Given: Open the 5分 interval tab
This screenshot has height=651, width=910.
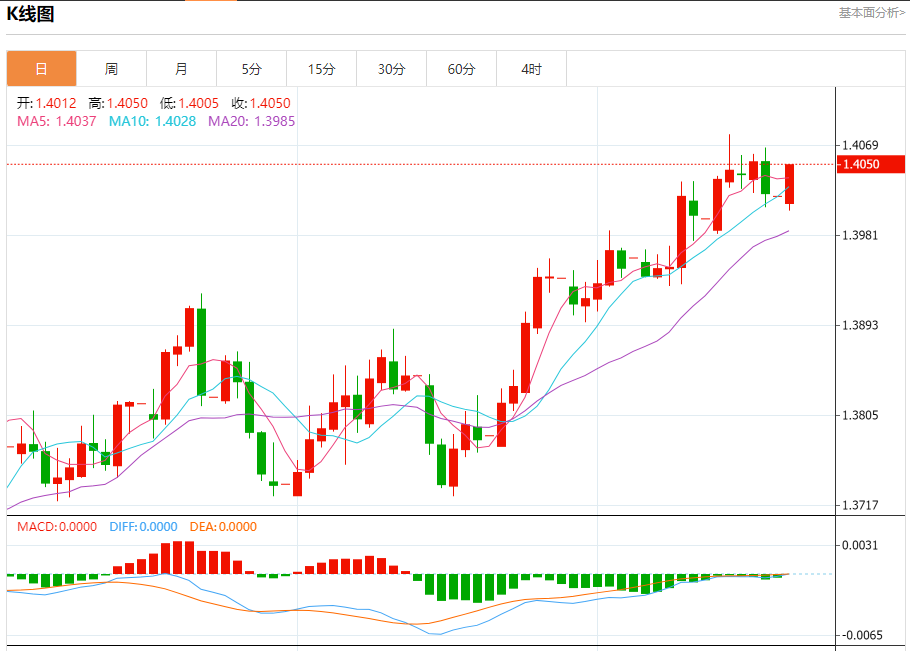Looking at the screenshot, I should click(x=251, y=69).
